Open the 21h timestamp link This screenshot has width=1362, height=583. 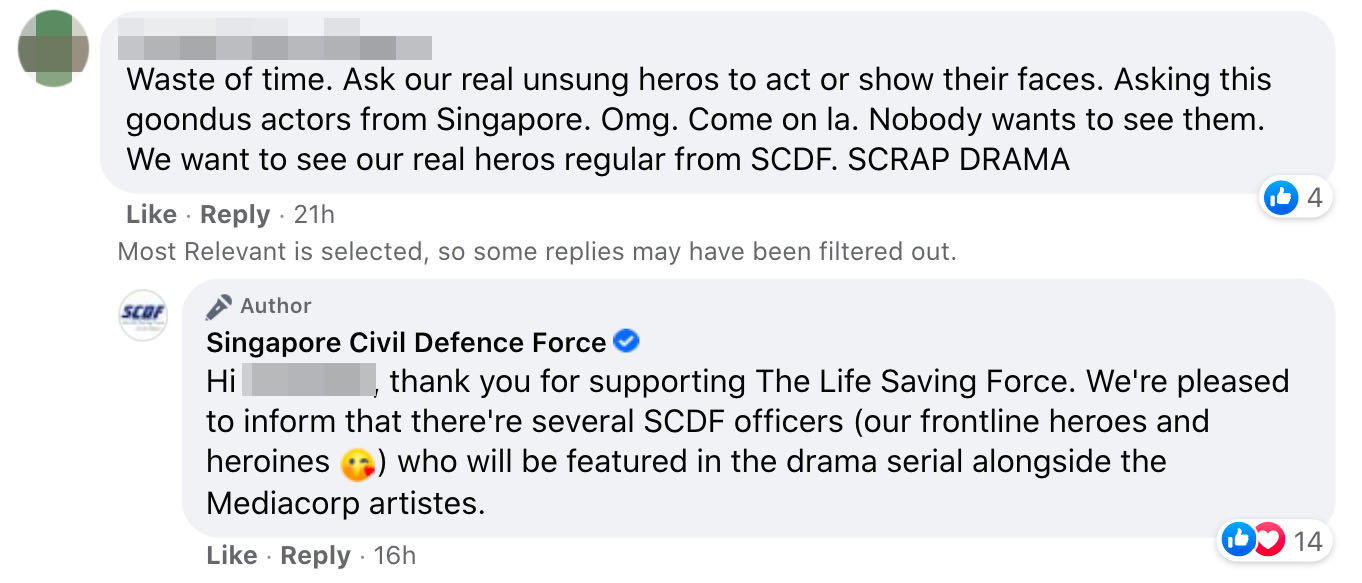314,214
